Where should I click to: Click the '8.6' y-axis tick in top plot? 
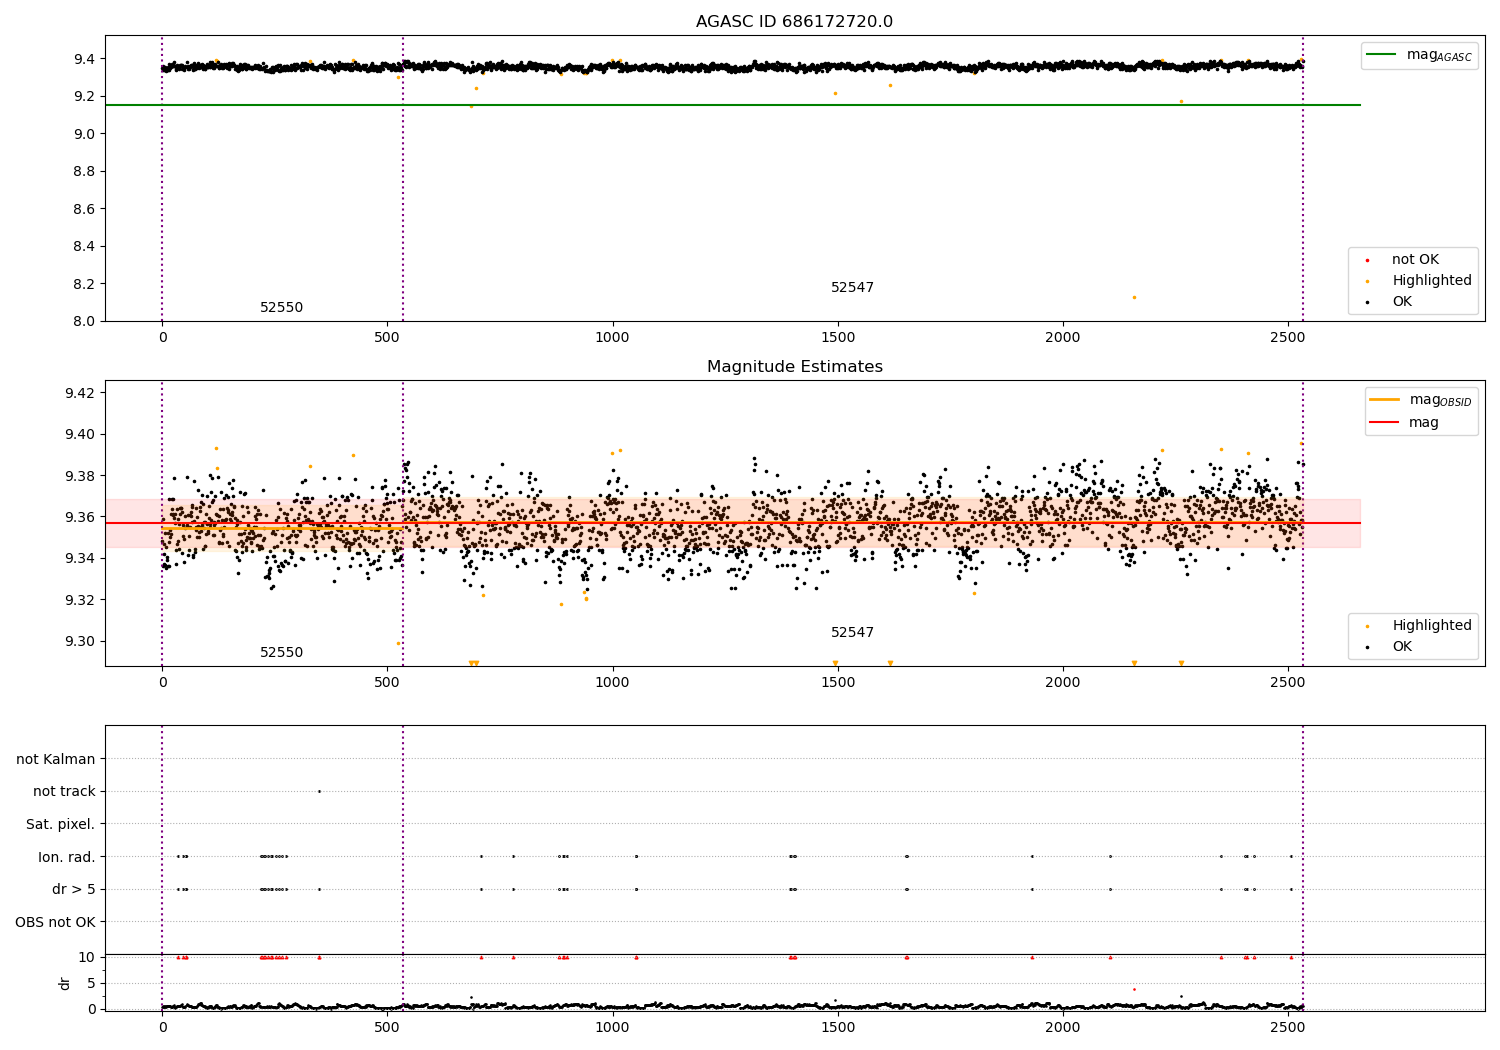(84, 209)
